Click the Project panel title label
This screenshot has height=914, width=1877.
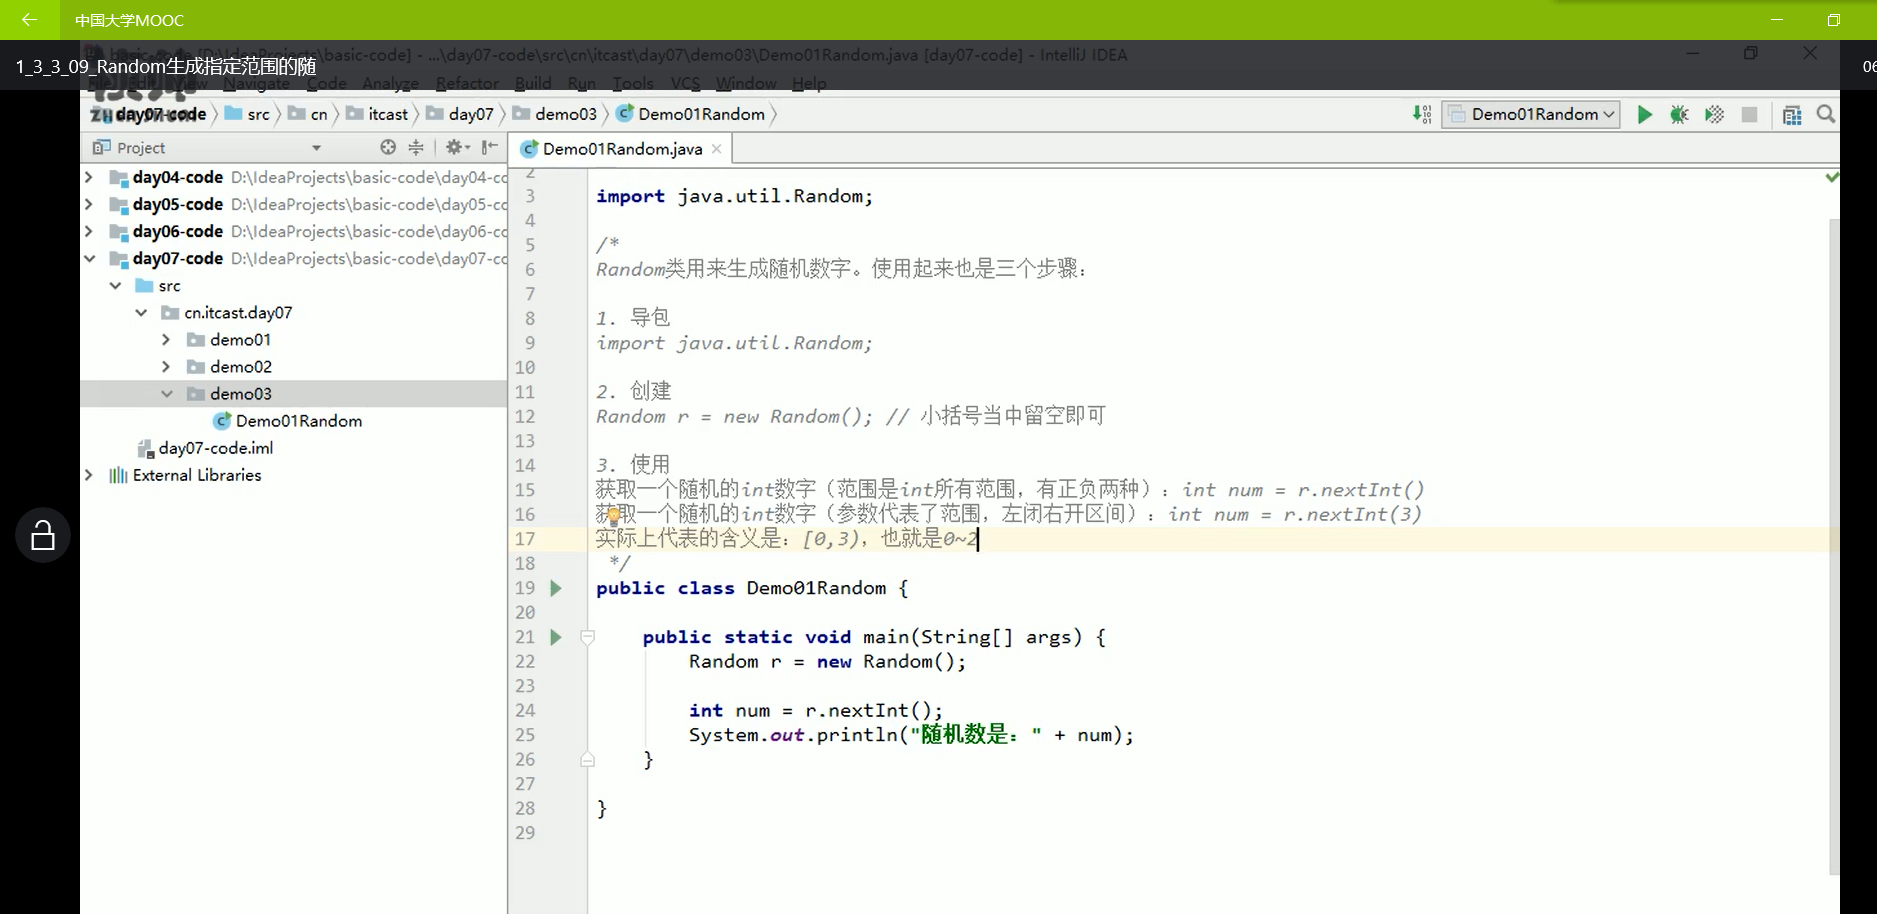point(141,148)
